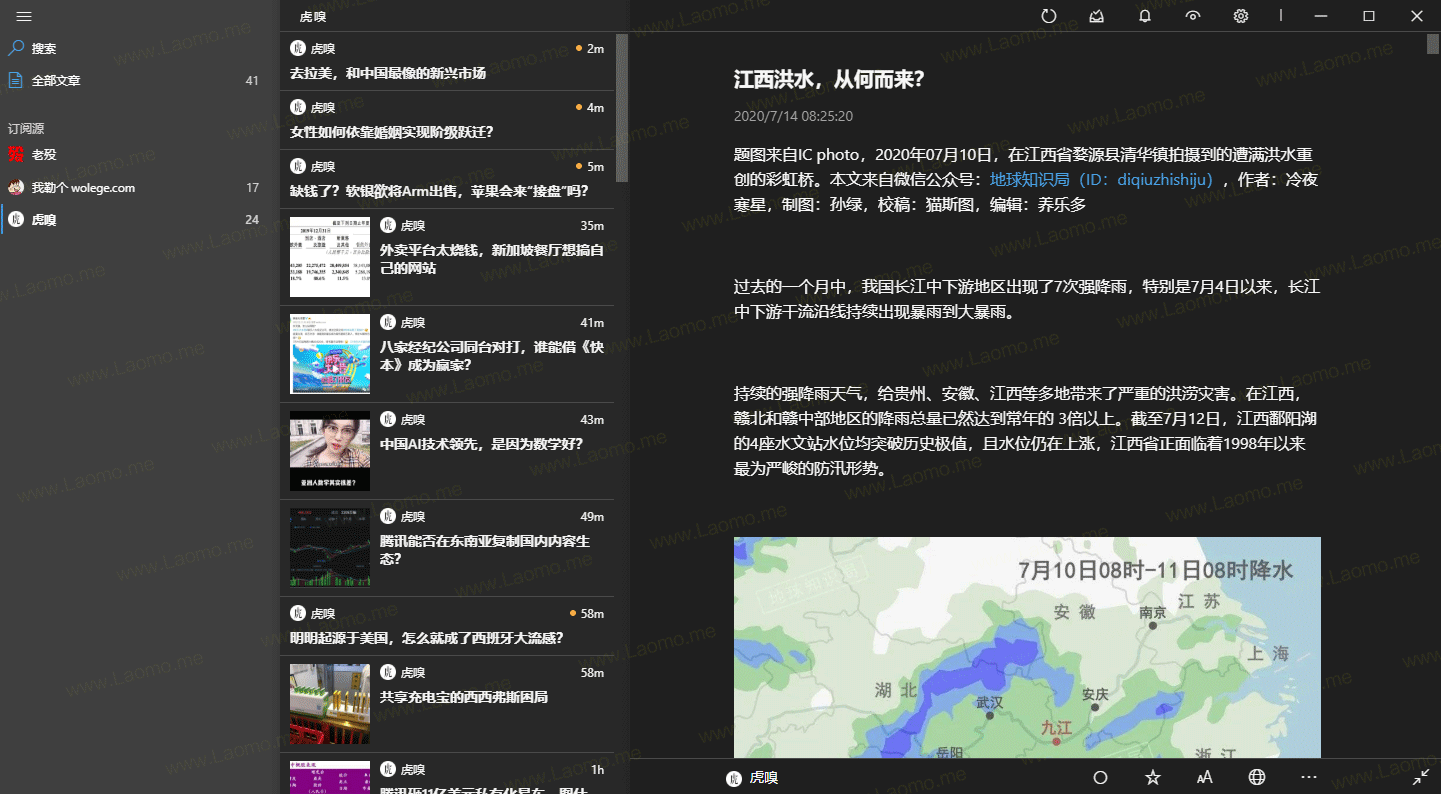The width and height of the screenshot is (1441, 794).
Task: Open settings with the gear icon
Action: coord(1241,16)
